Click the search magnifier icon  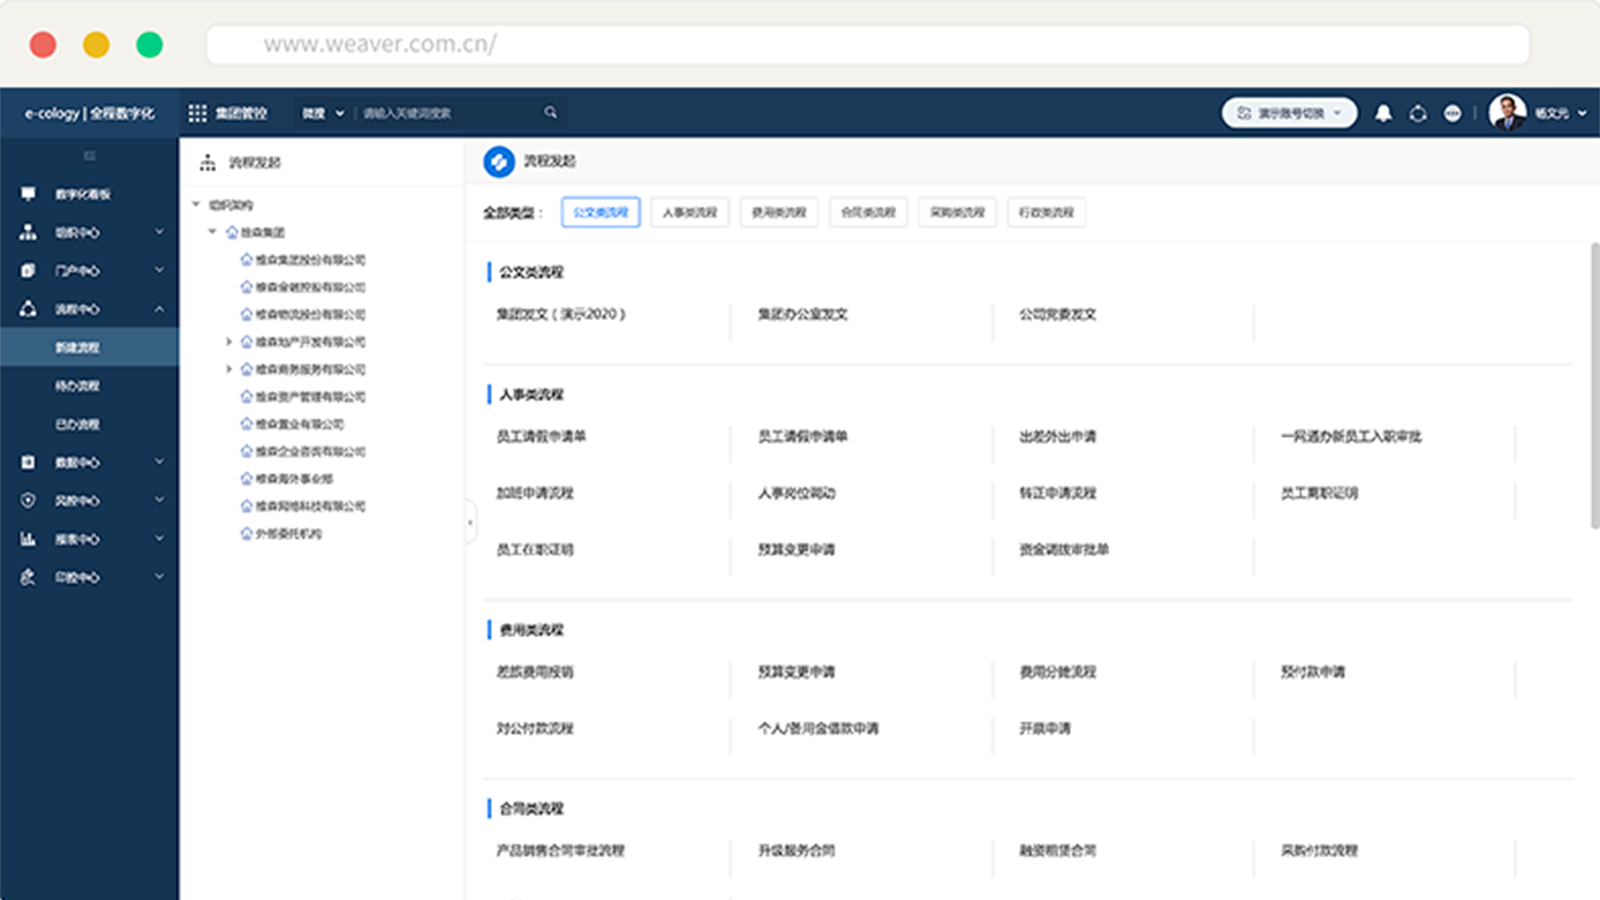pos(550,113)
